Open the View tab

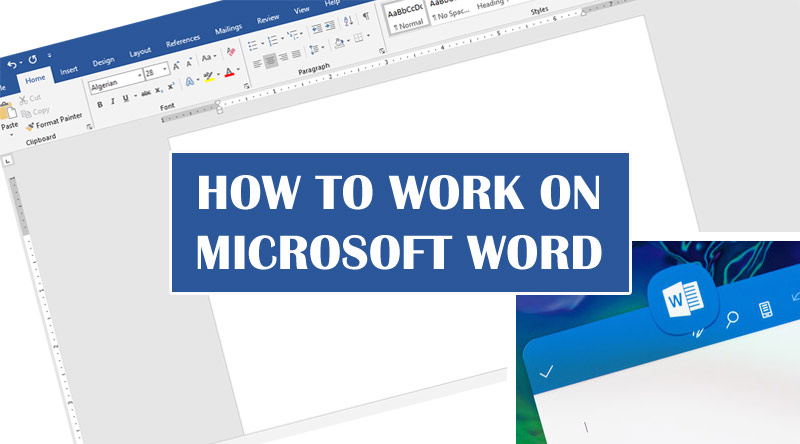pyautogui.click(x=301, y=10)
